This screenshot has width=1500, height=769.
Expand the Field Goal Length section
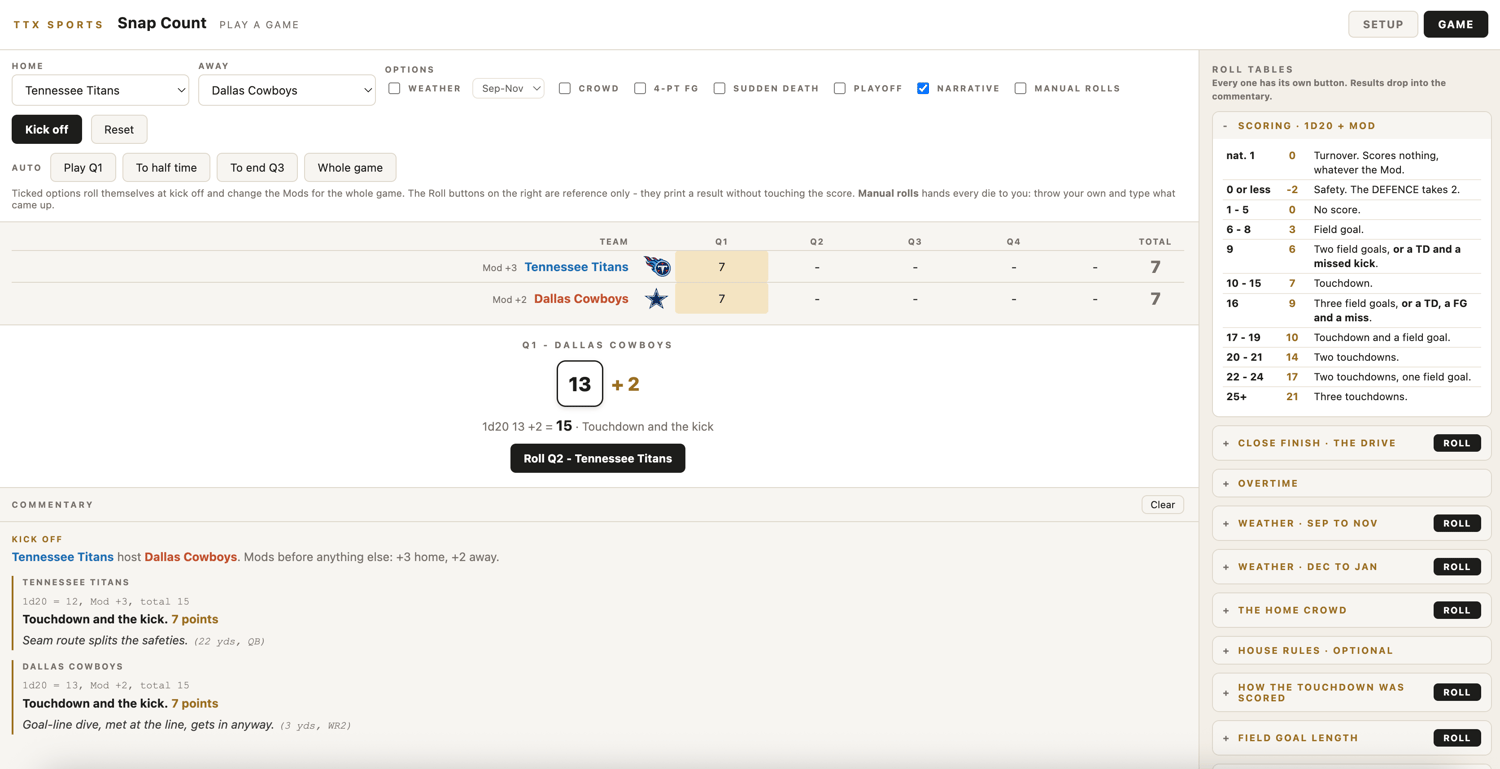[1298, 738]
